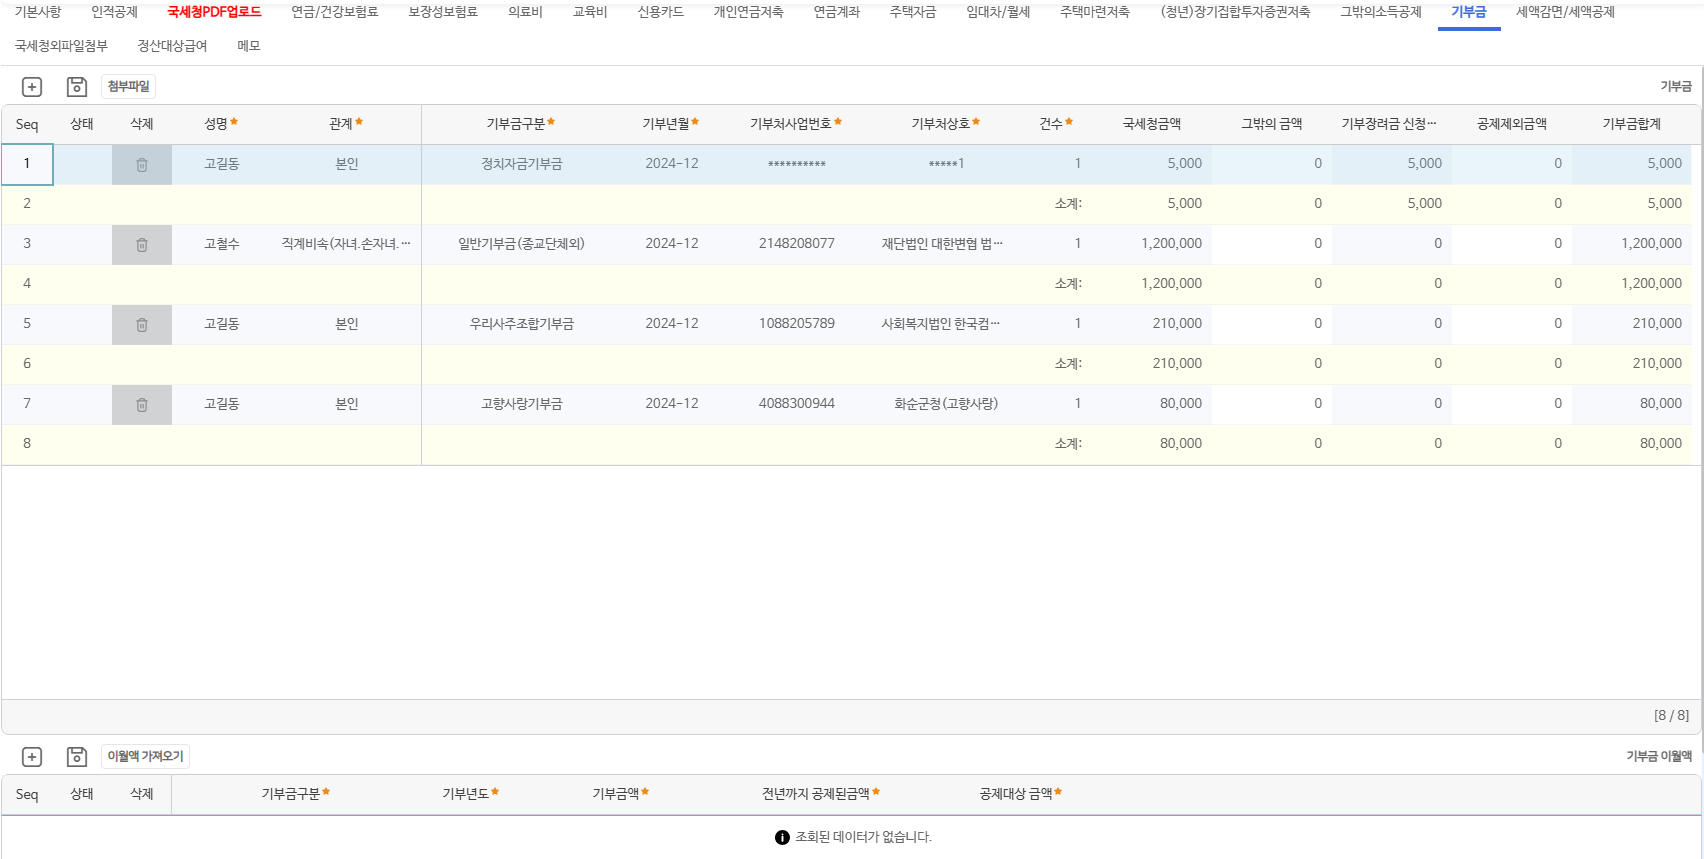This screenshot has width=1704, height=859.
Task: Click the 일반기부금(종교단체외) cell
Action: pos(522,244)
